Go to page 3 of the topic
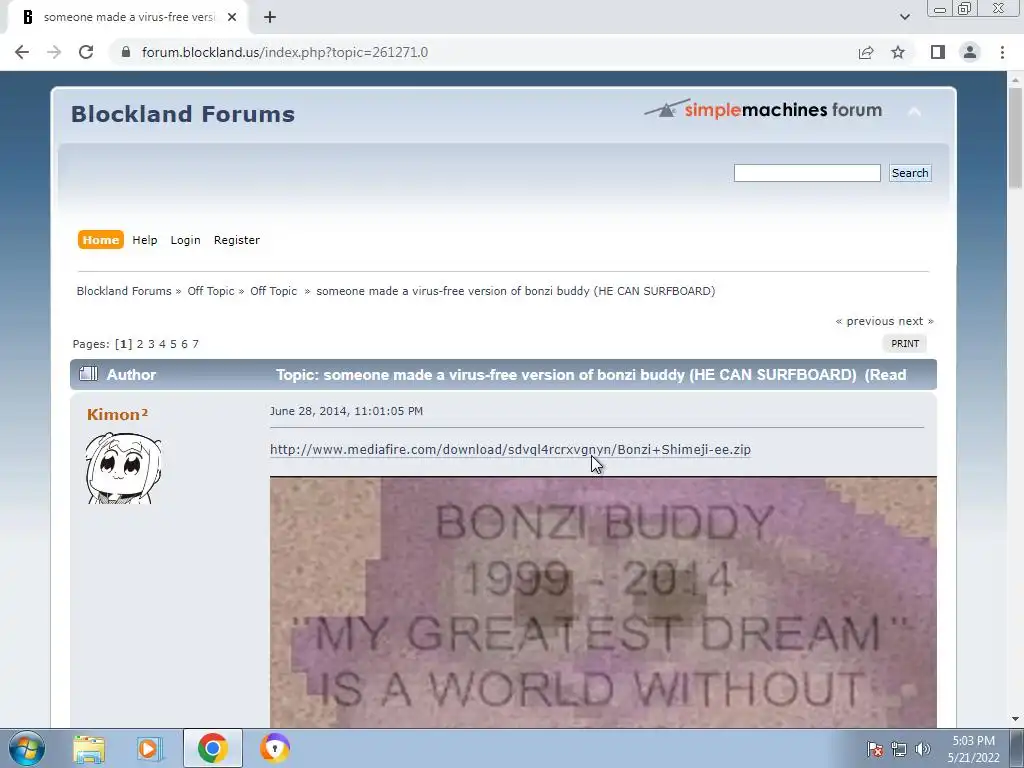The height and width of the screenshot is (768, 1024). [x=151, y=344]
